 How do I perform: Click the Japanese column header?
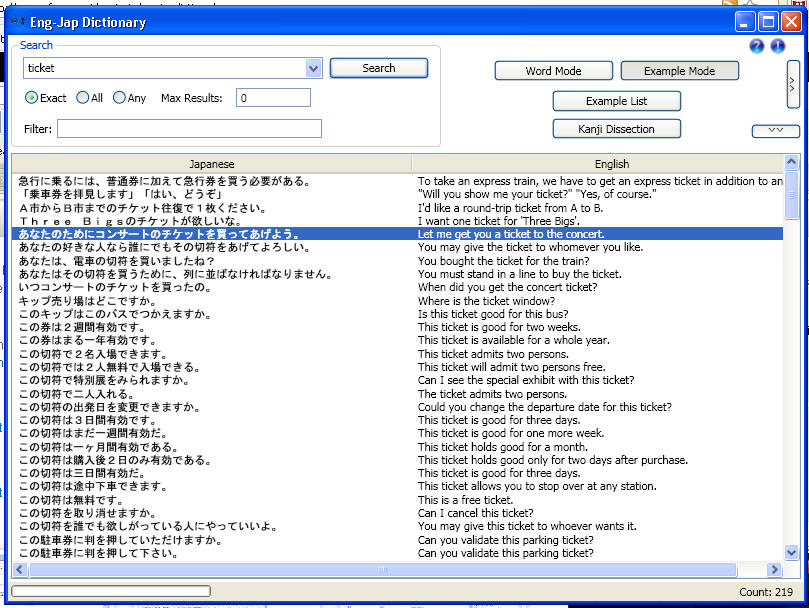click(x=210, y=163)
